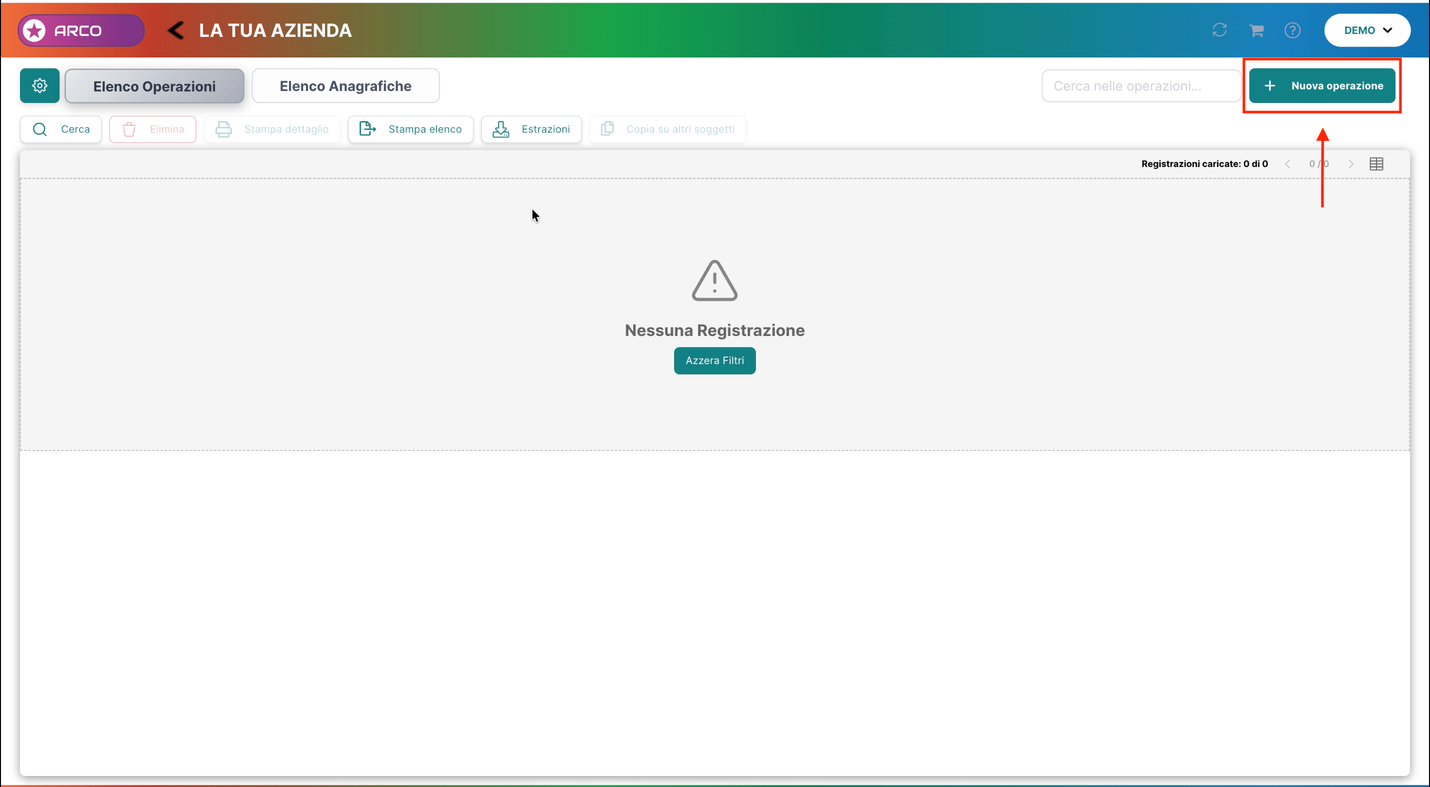Go to the previous page chevron
The image size is (1430, 787).
(x=1288, y=164)
